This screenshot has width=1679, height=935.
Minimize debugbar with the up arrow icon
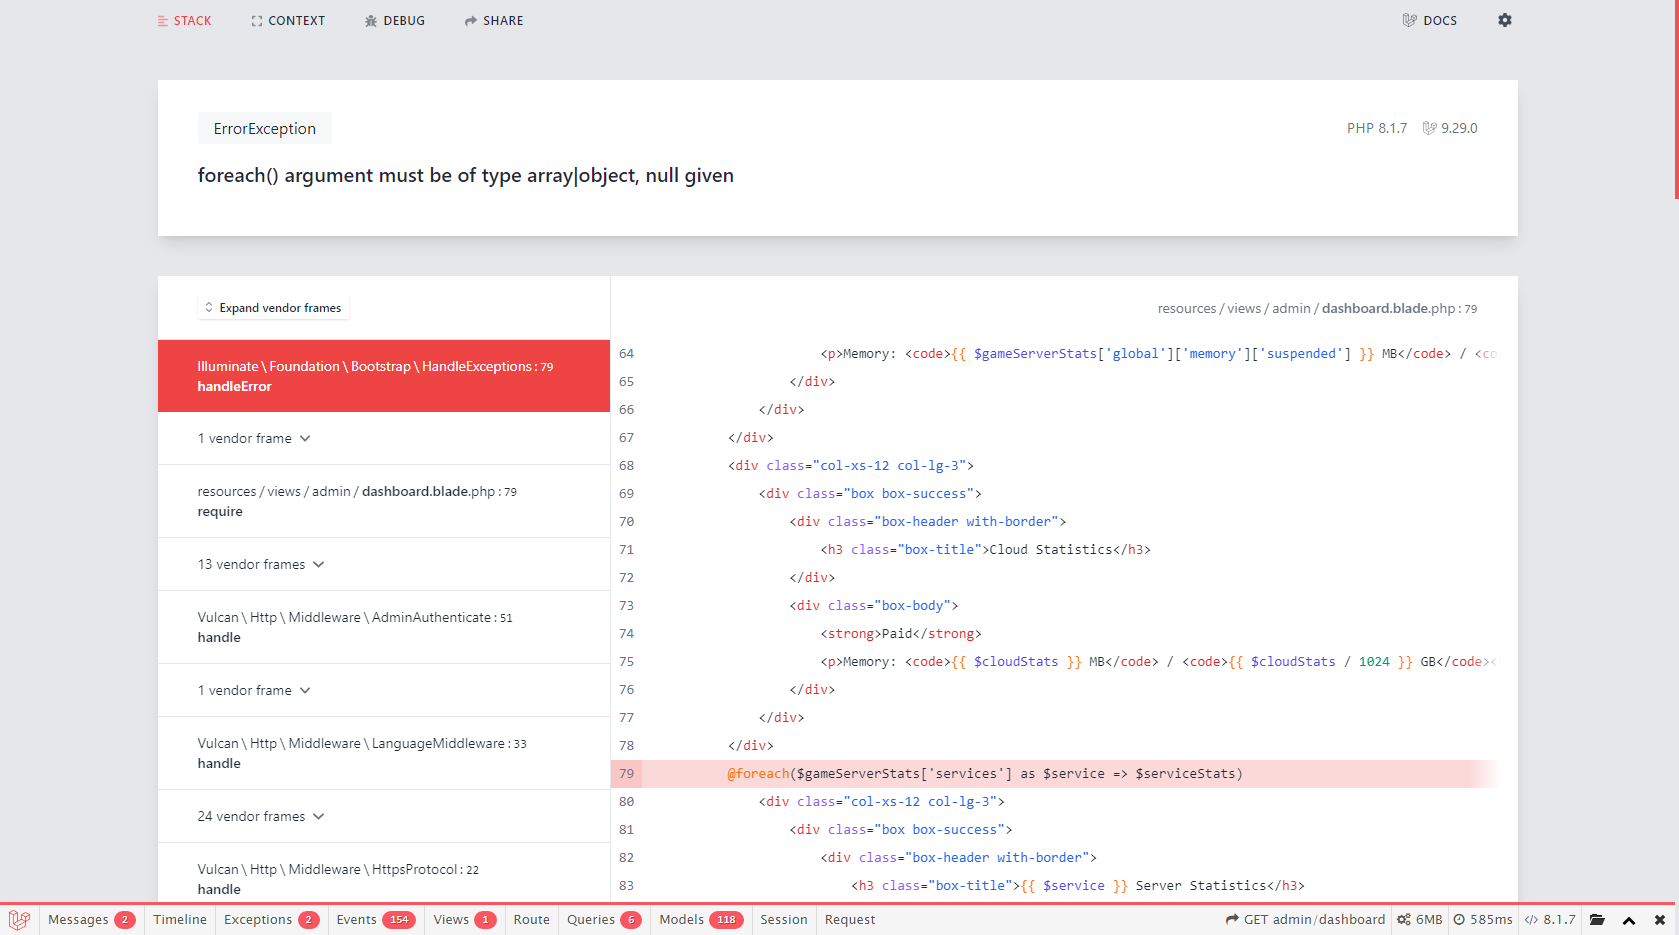[1629, 920]
